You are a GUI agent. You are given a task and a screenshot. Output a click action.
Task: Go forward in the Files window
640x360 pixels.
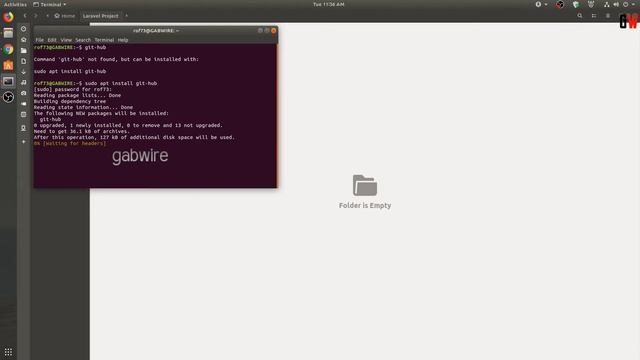click(x=36, y=16)
